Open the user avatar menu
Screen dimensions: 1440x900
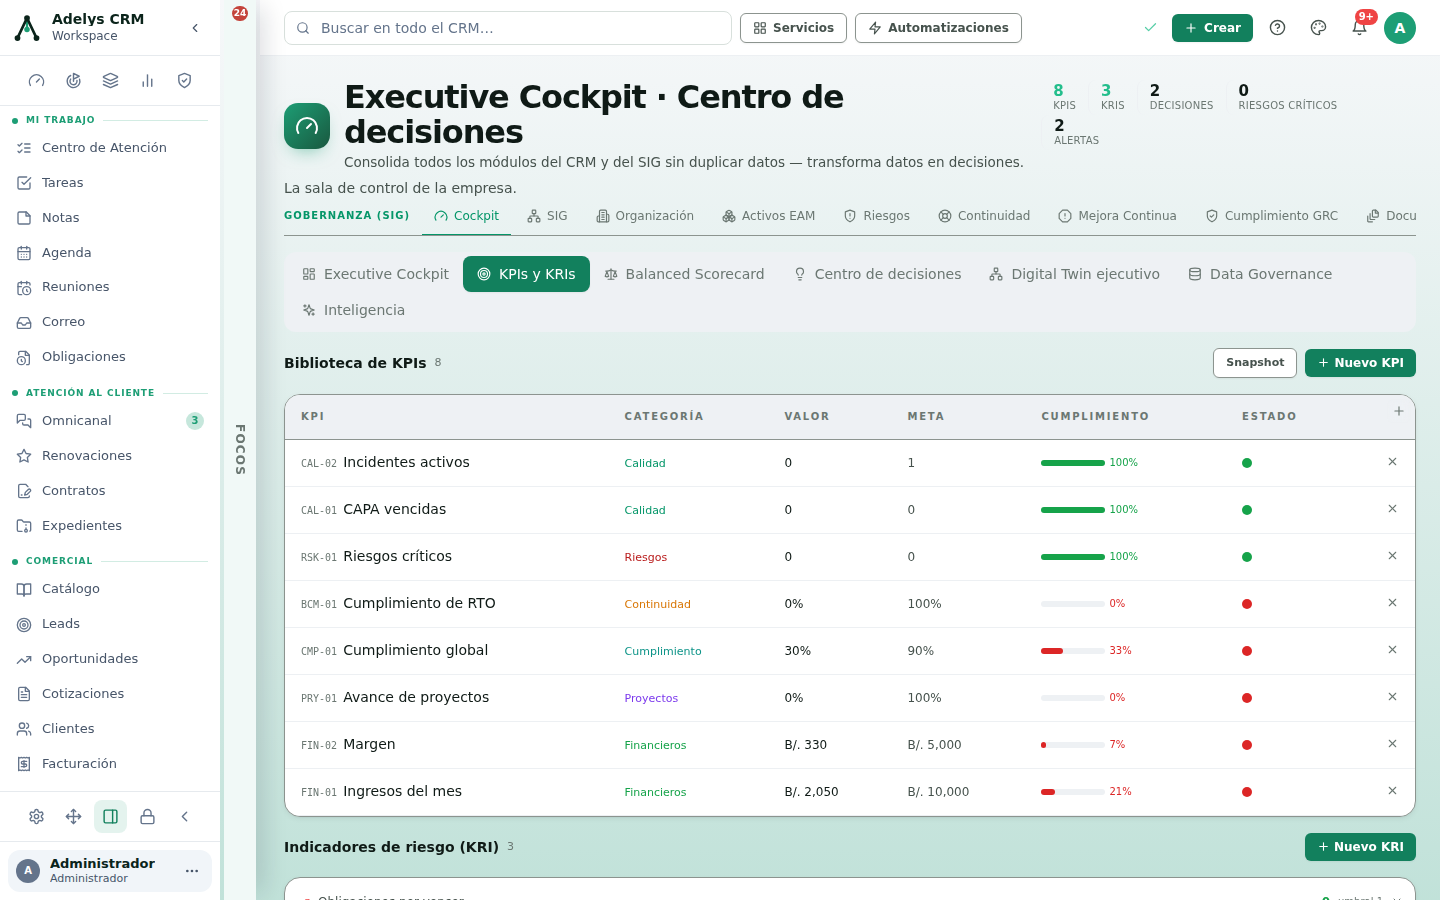pyautogui.click(x=1400, y=28)
